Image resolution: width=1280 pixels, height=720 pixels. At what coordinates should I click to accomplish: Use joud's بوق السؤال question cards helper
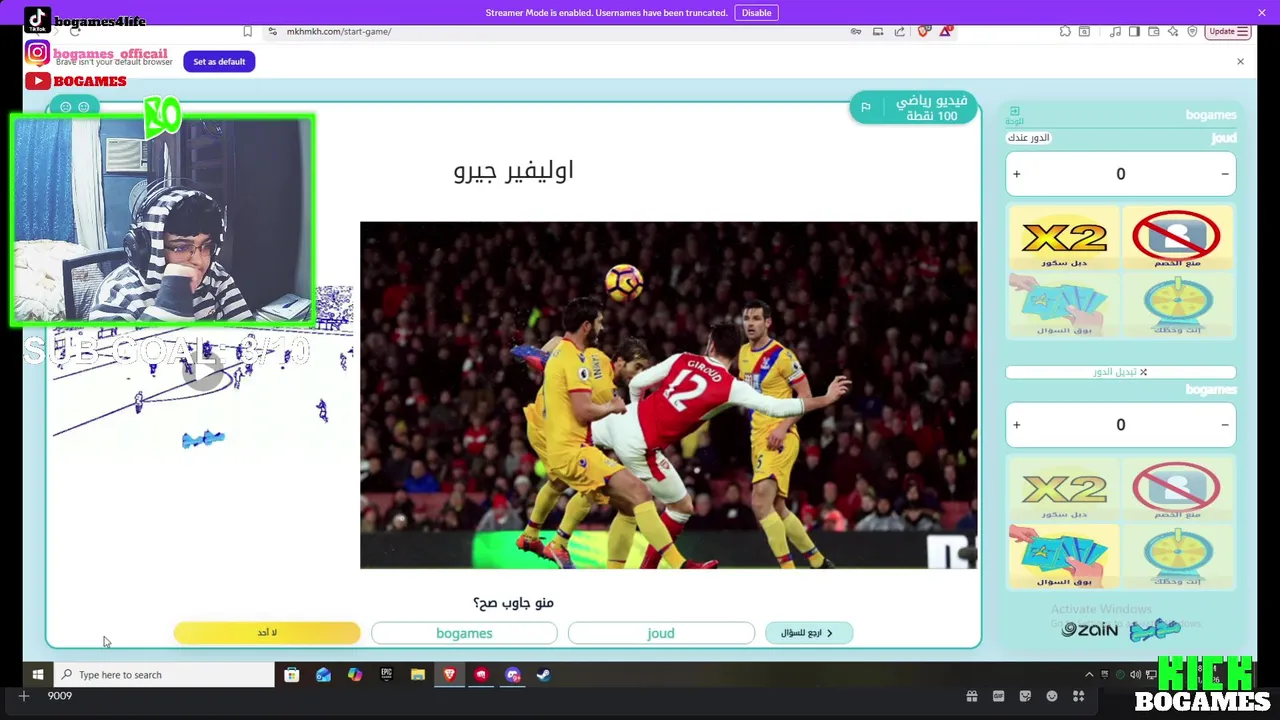coord(1064,305)
